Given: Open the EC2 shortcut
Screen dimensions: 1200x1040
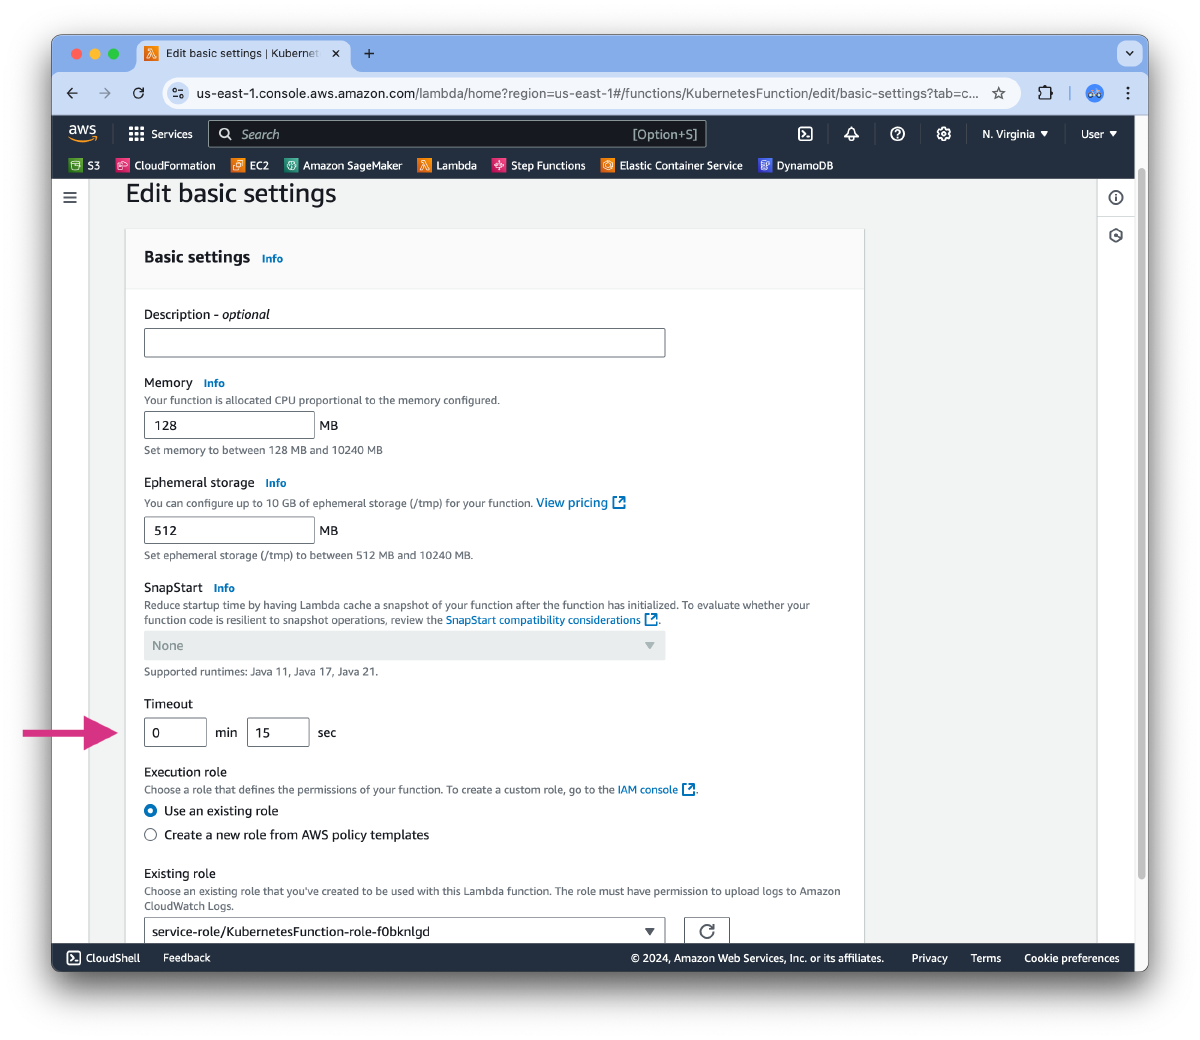Looking at the screenshot, I should pos(250,166).
